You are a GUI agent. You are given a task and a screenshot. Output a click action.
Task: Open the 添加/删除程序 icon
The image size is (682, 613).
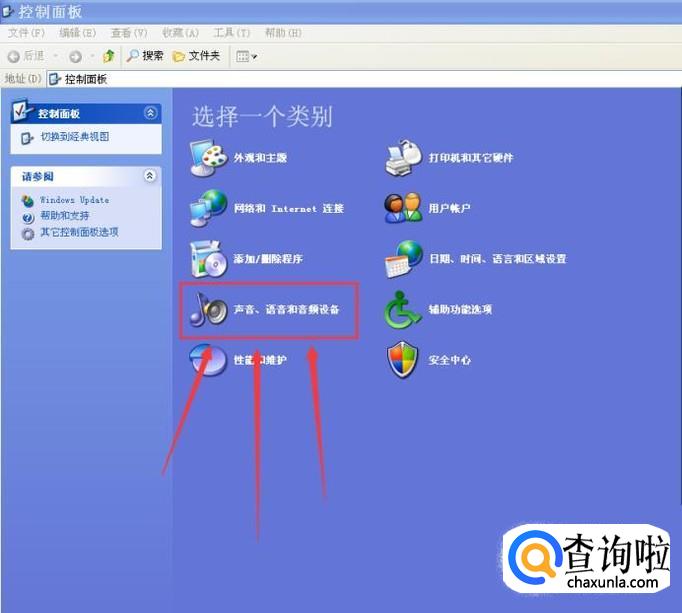point(208,259)
